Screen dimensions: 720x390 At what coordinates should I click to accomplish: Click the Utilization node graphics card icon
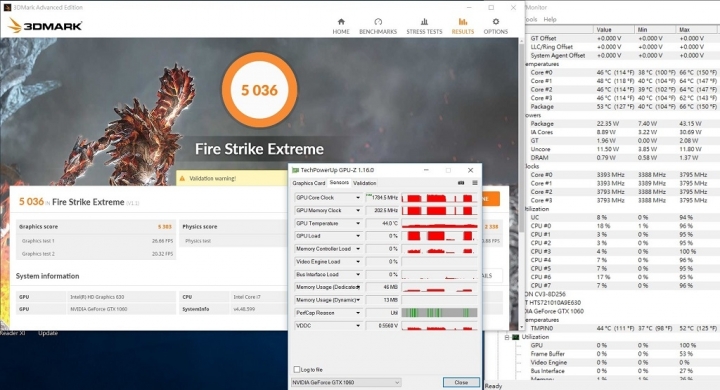[516, 337]
